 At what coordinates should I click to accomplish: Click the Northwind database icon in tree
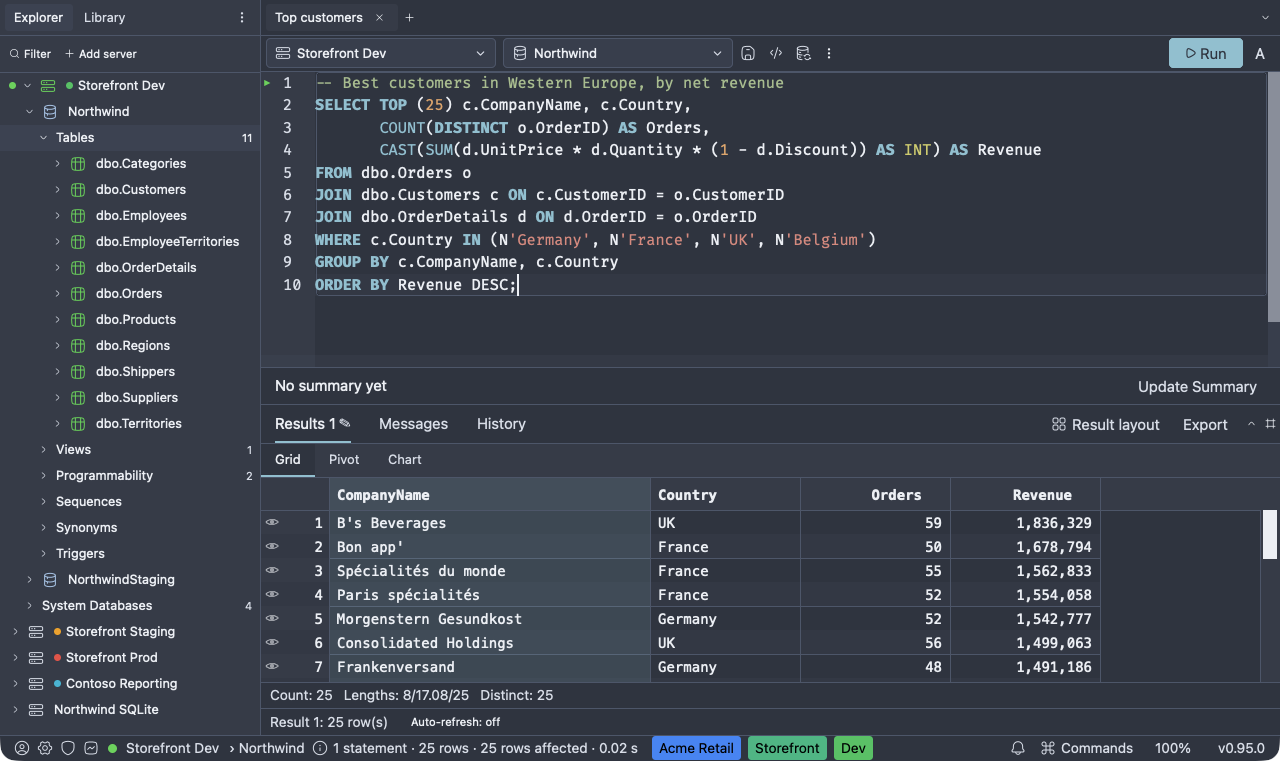tap(50, 112)
